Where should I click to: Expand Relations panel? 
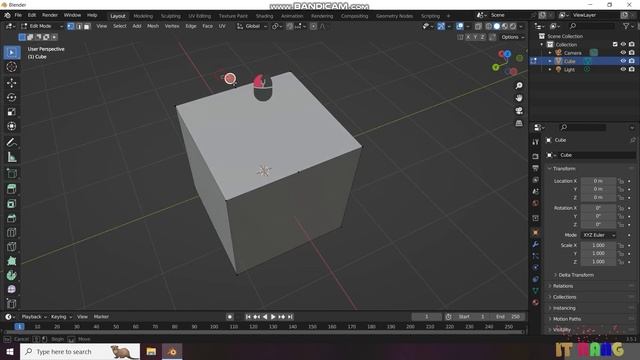pos(563,286)
